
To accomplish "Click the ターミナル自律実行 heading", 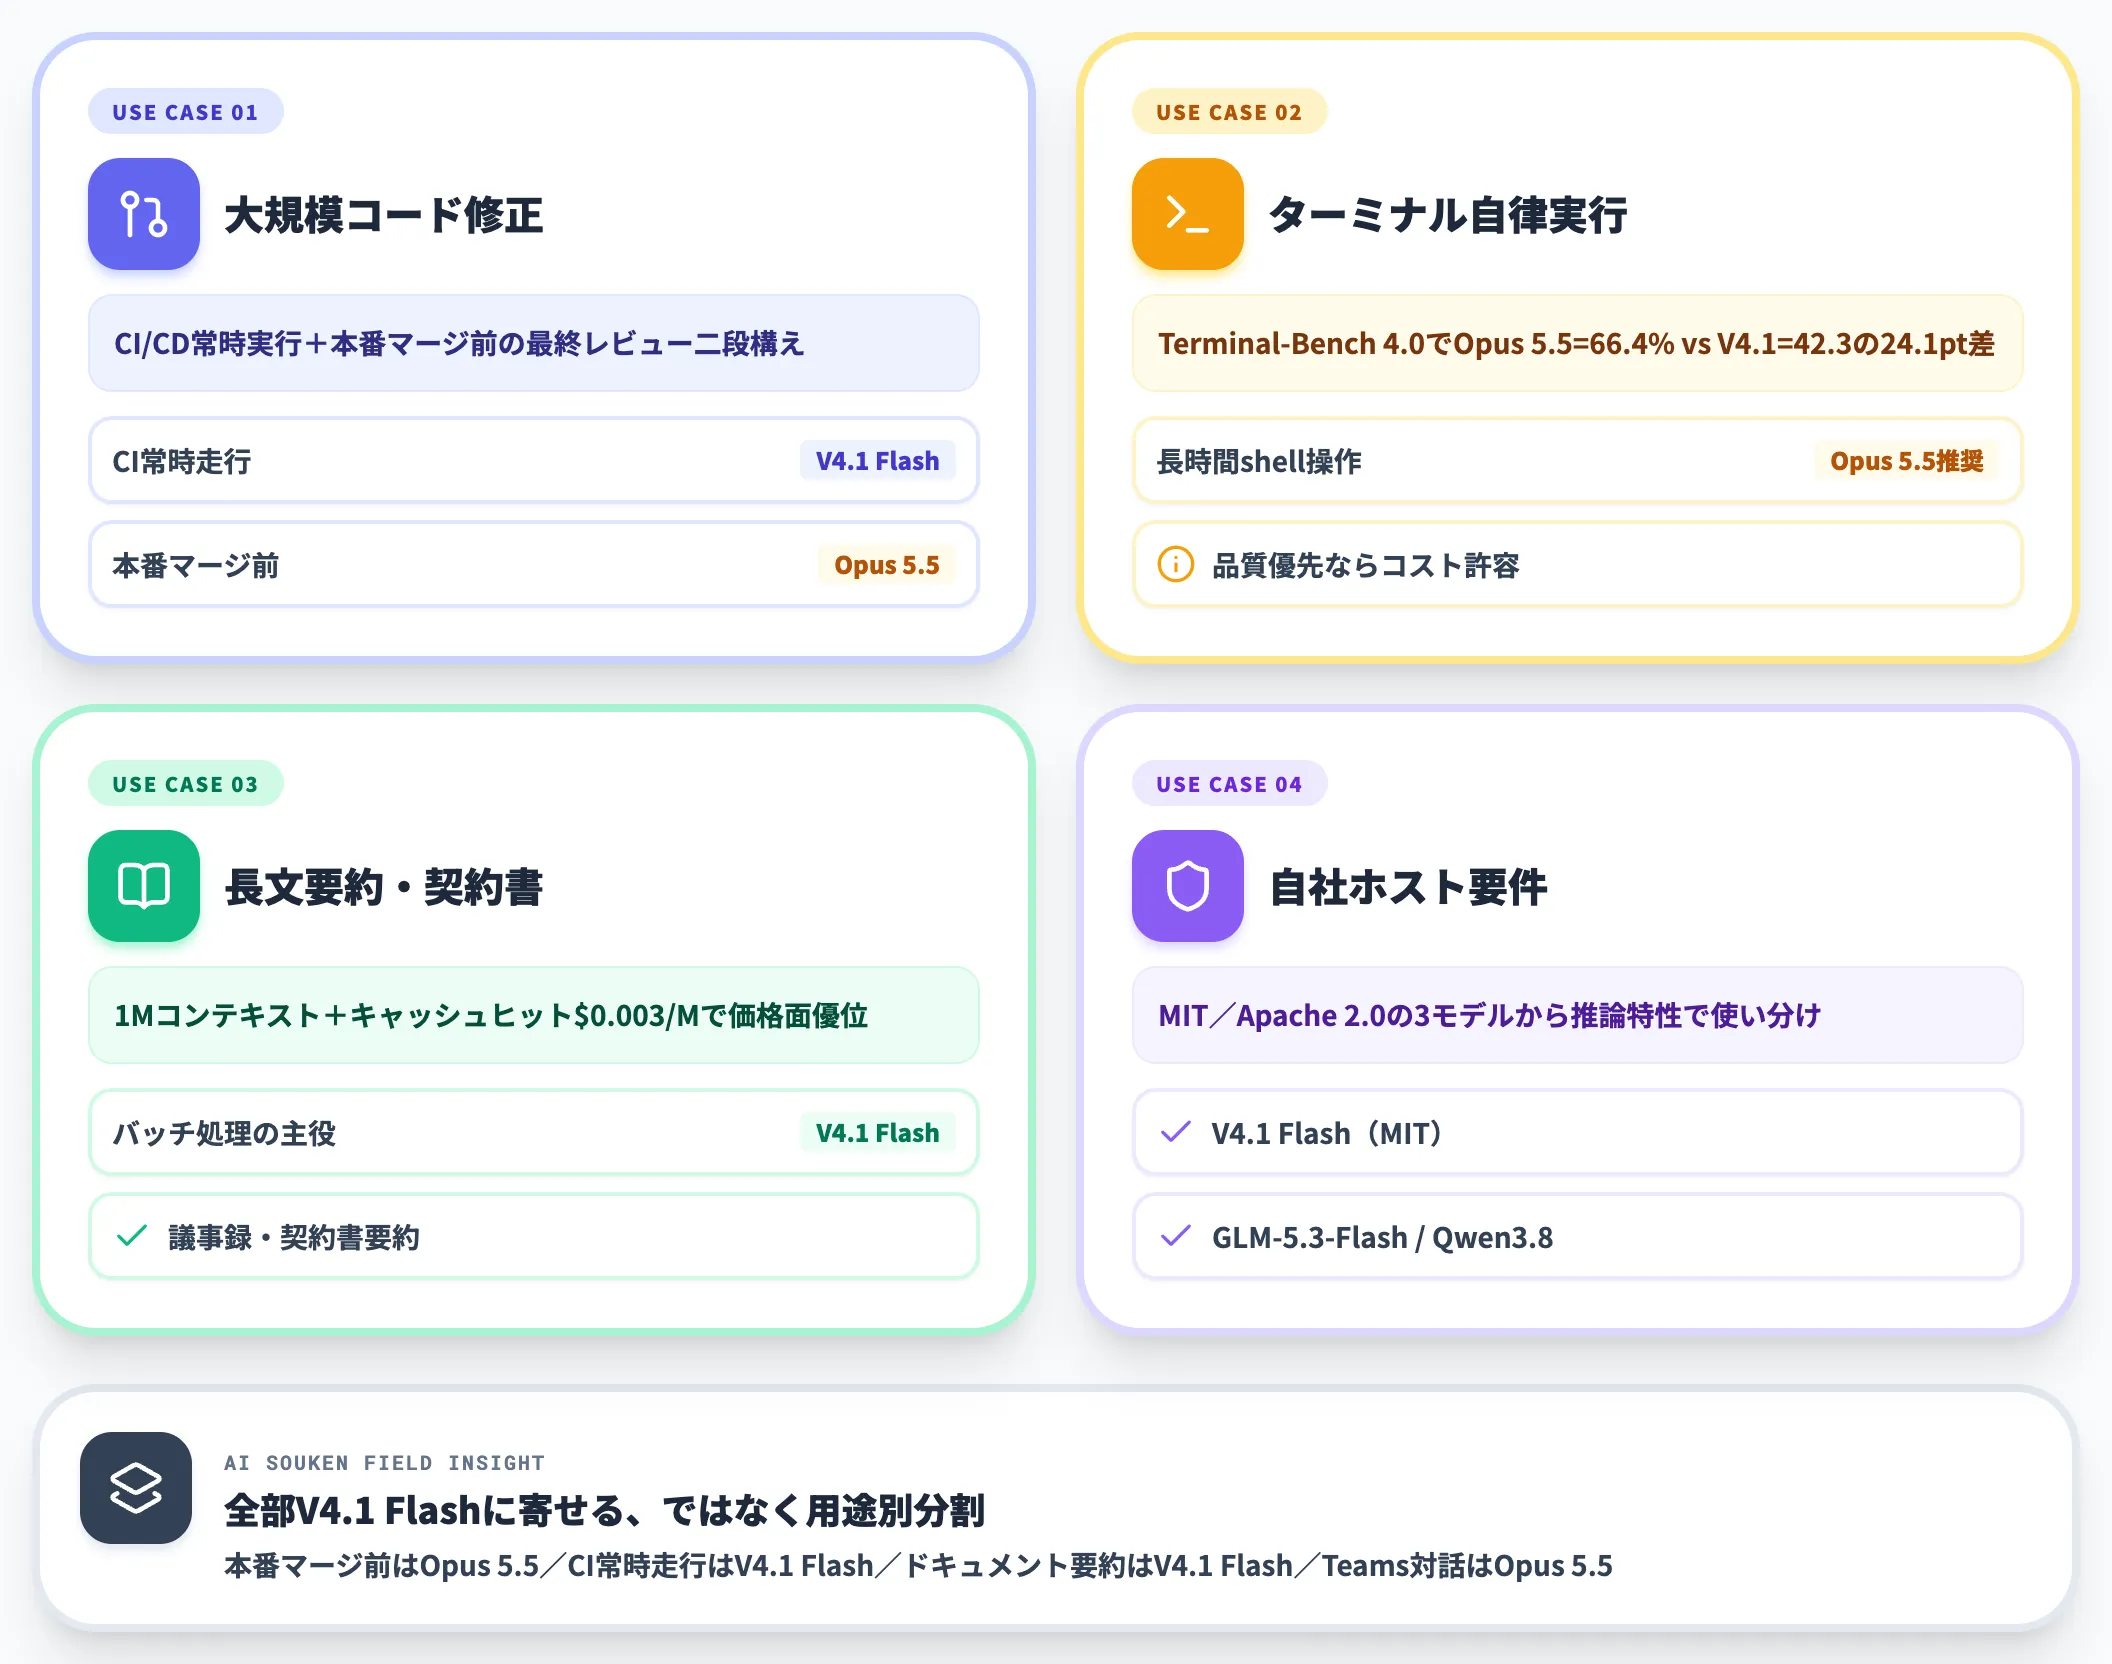I will pos(1448,215).
